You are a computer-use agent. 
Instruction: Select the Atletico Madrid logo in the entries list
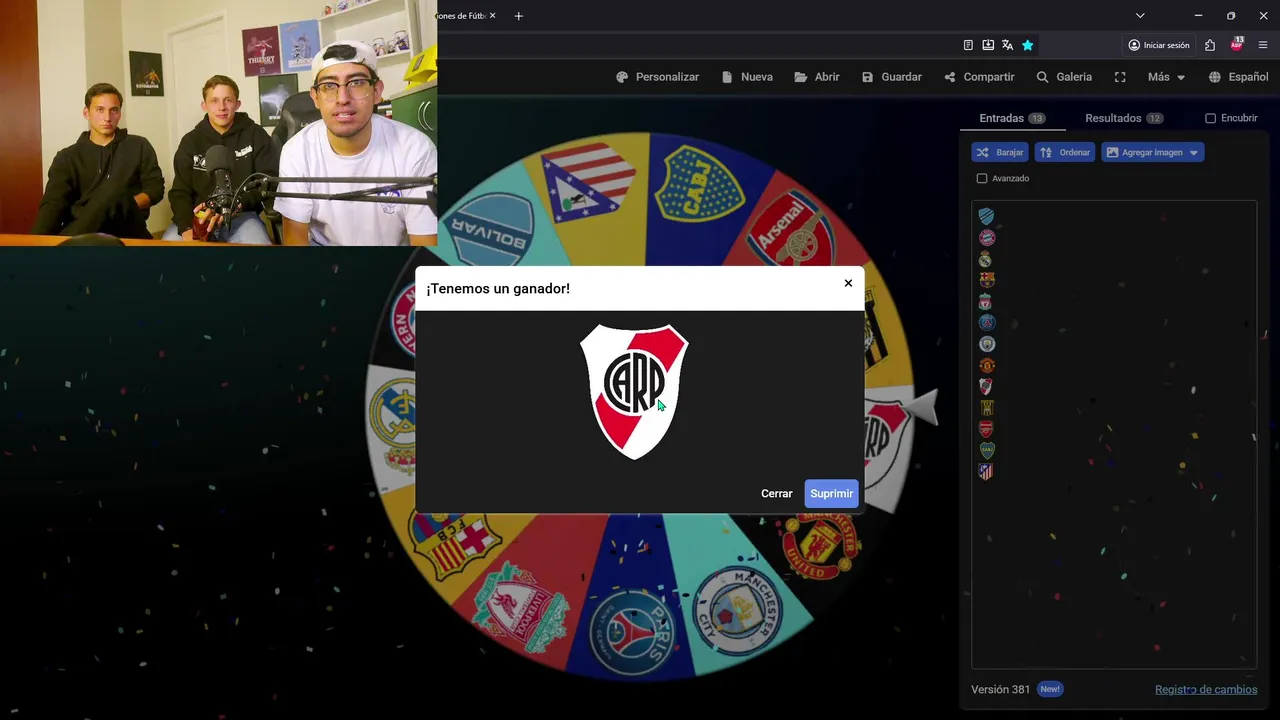point(986,471)
